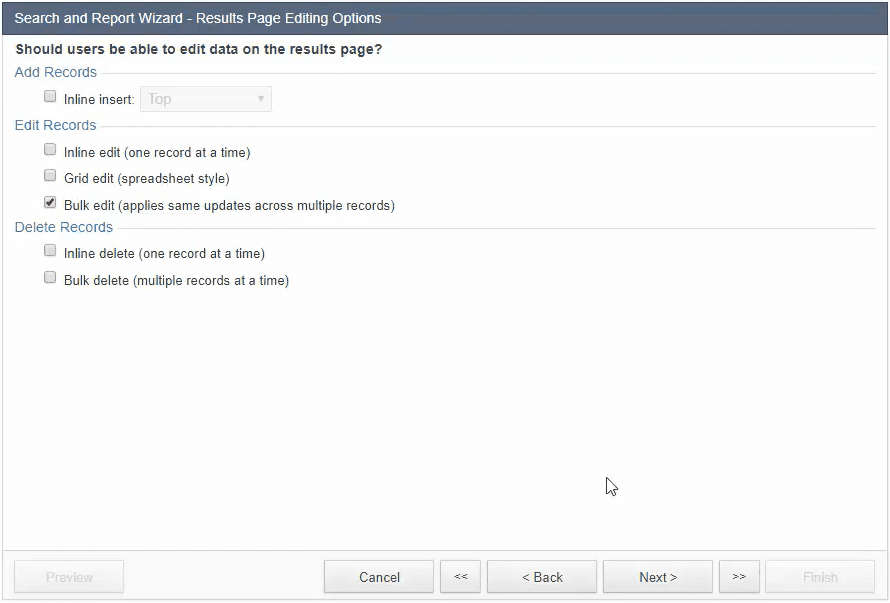The image size is (890, 603).
Task: Jump to first step with << button
Action: [461, 577]
